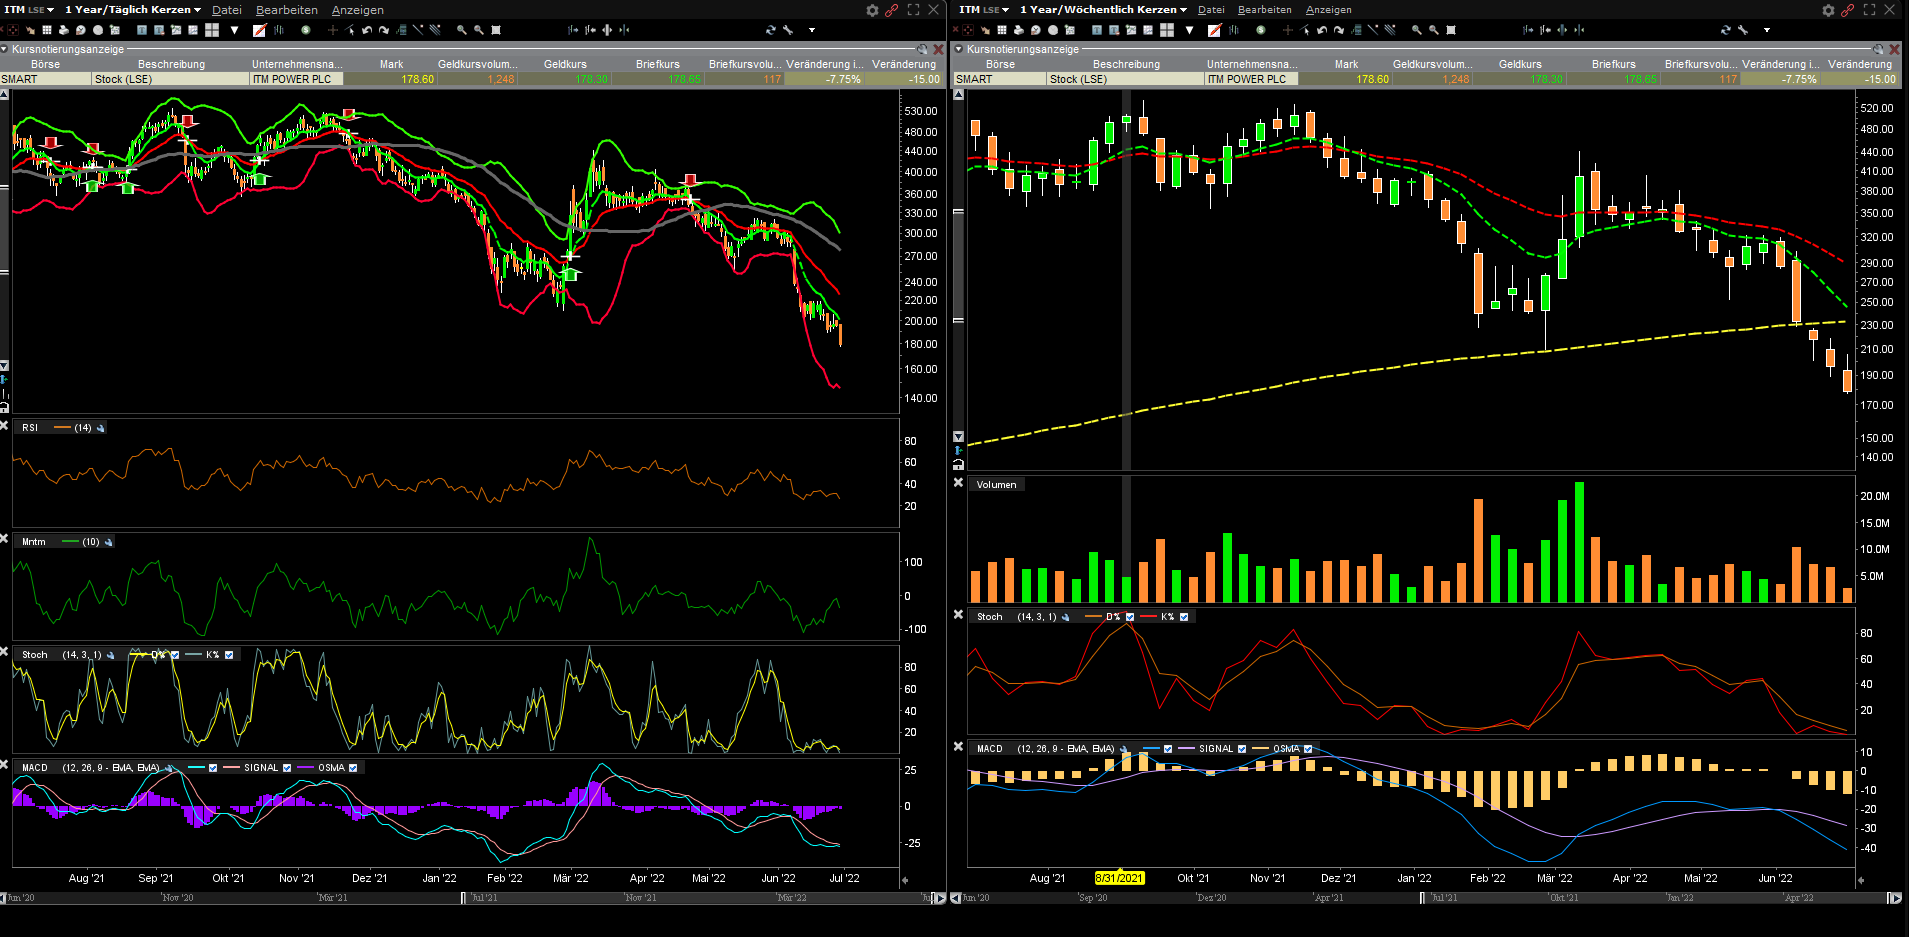Click Börse column header in weekly chart
Viewport: 1909px width, 937px height.
tap(1000, 64)
